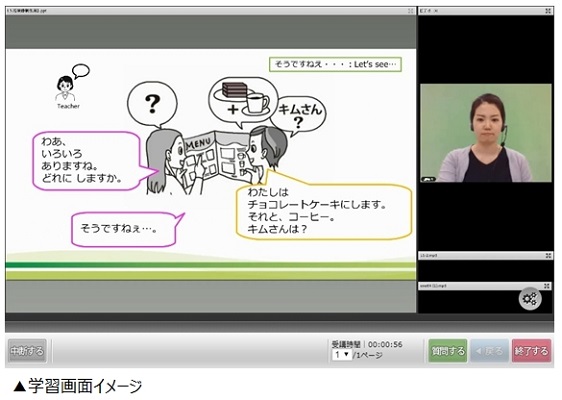
Task: Open the page number dropdown
Action: [x=342, y=355]
